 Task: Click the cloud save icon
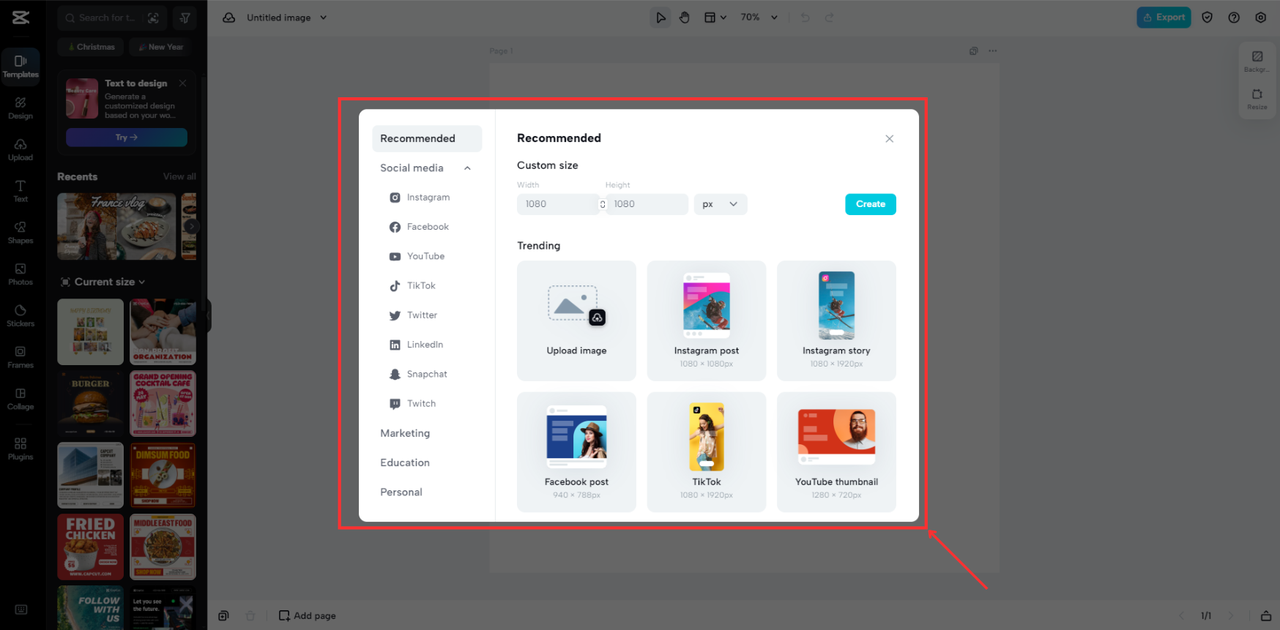tap(229, 17)
